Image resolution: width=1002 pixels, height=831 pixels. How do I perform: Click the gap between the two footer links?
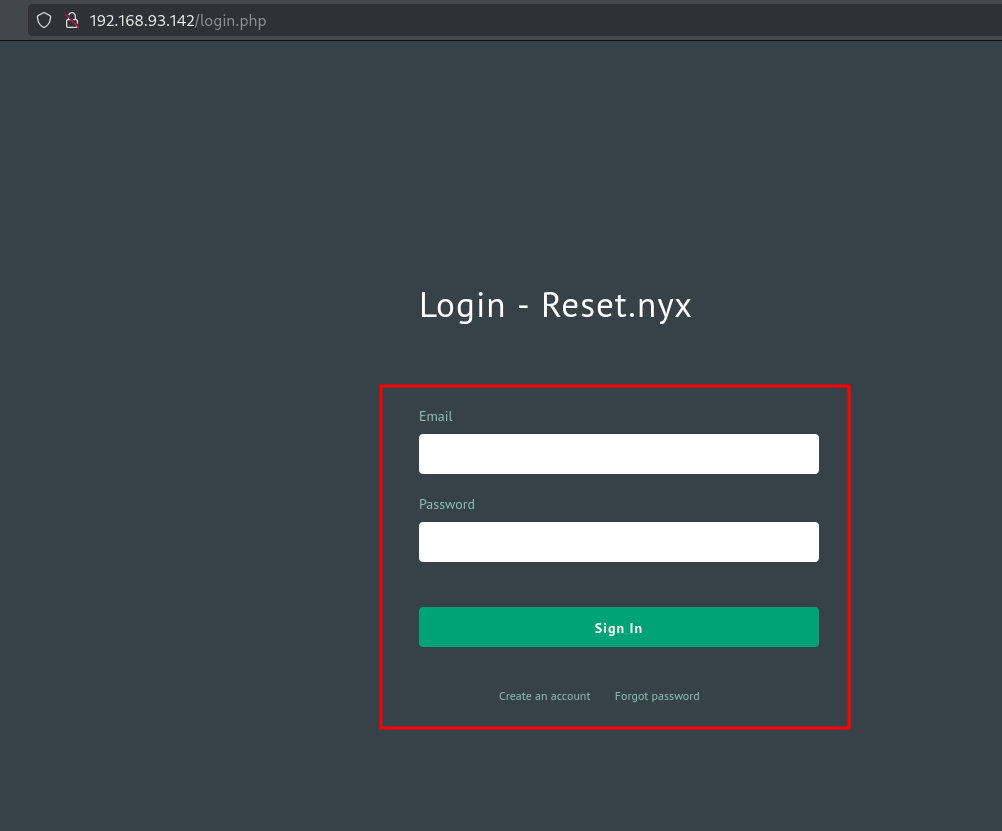(603, 696)
